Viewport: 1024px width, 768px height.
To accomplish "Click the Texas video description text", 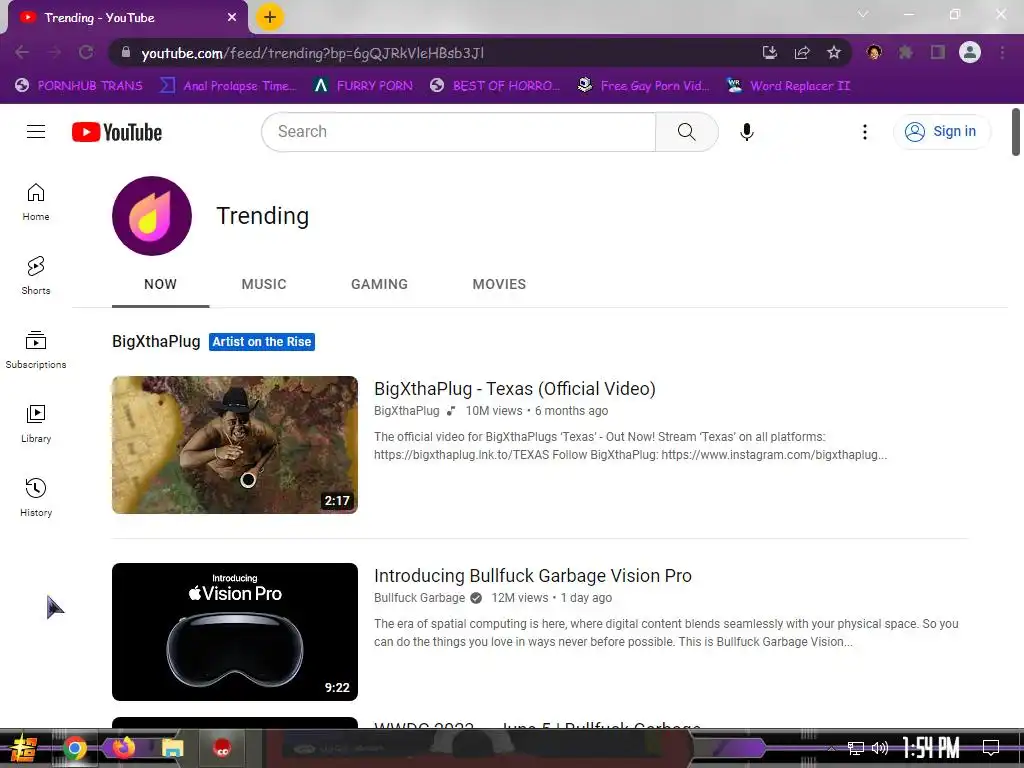I will 630,445.
